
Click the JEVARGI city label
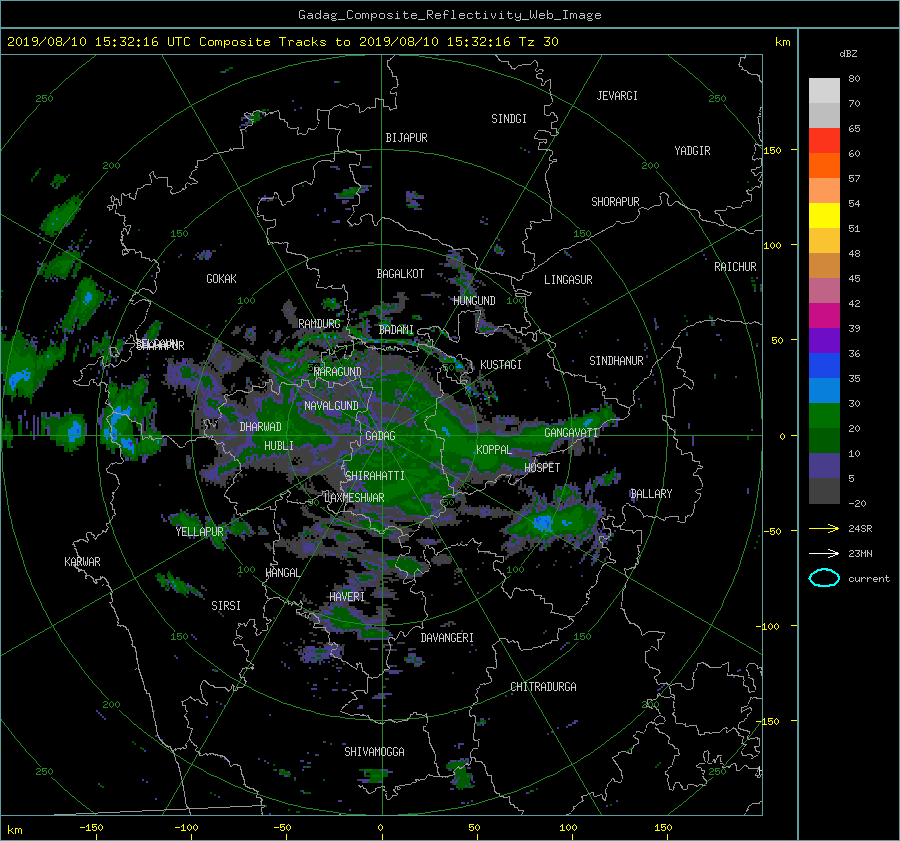617,96
